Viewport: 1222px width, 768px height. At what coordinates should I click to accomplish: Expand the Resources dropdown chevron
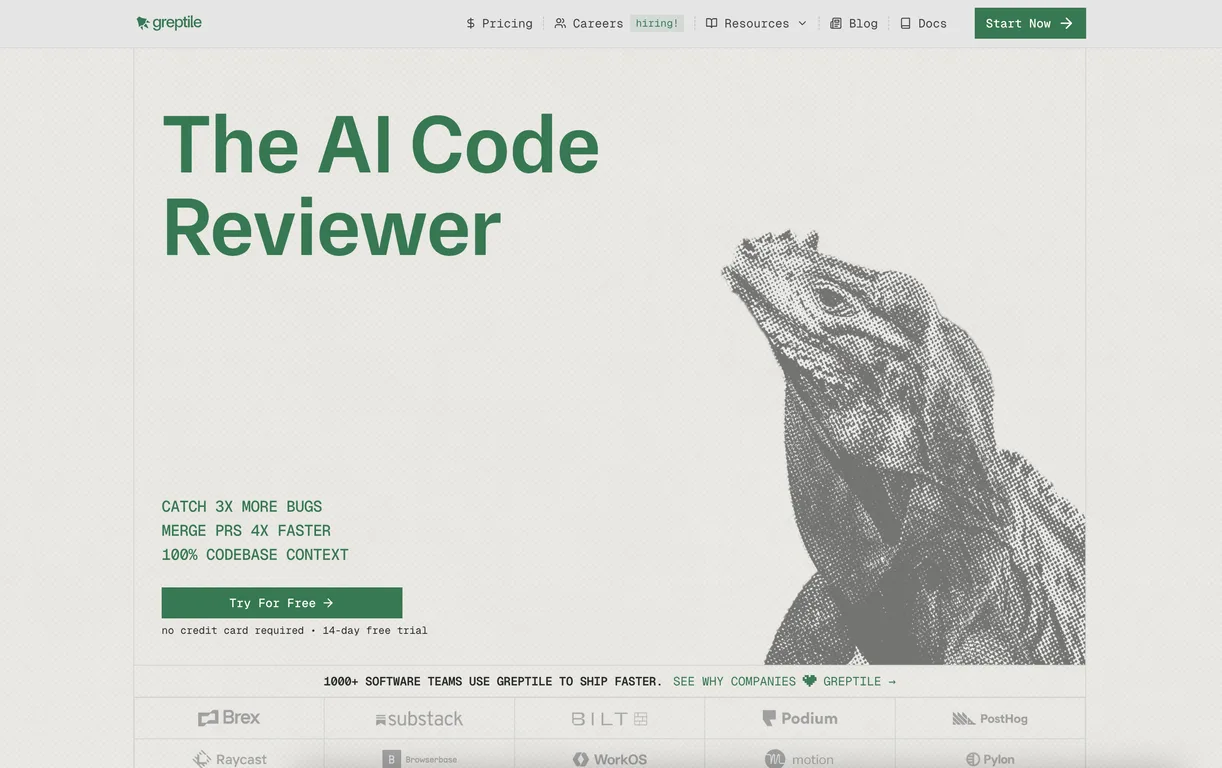[802, 23]
